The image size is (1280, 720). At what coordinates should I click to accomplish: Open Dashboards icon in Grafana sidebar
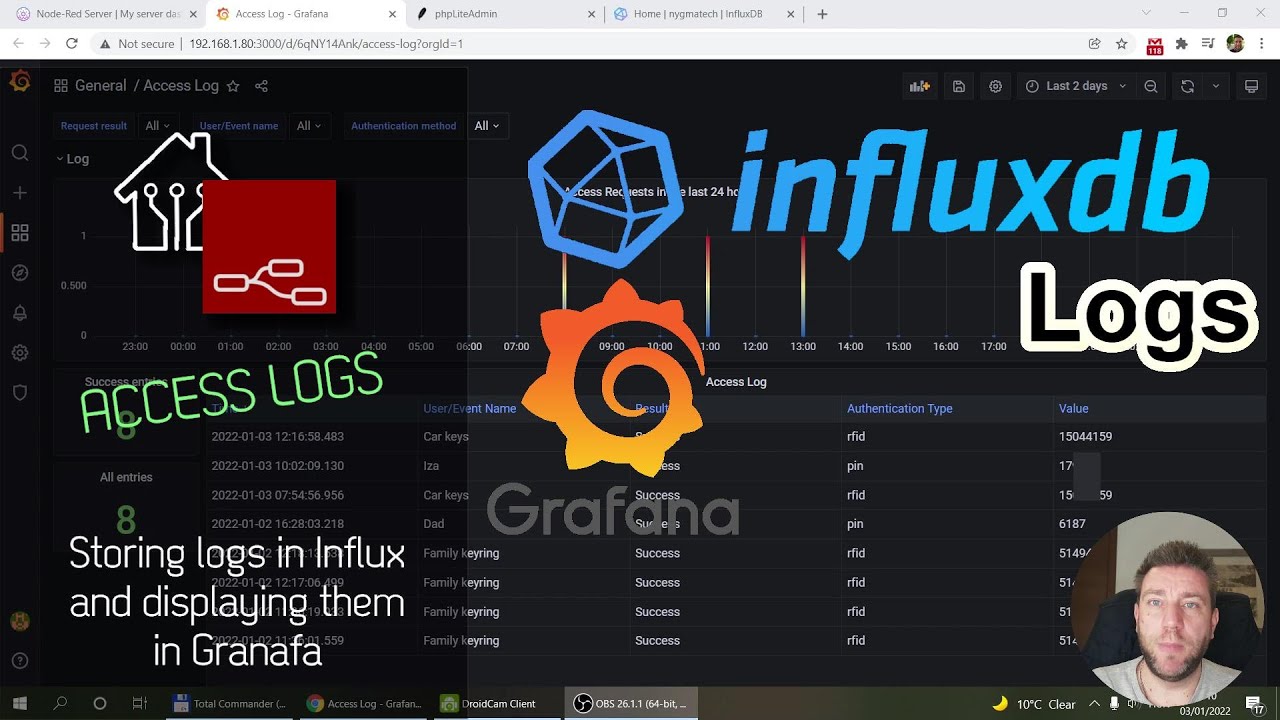(x=20, y=233)
